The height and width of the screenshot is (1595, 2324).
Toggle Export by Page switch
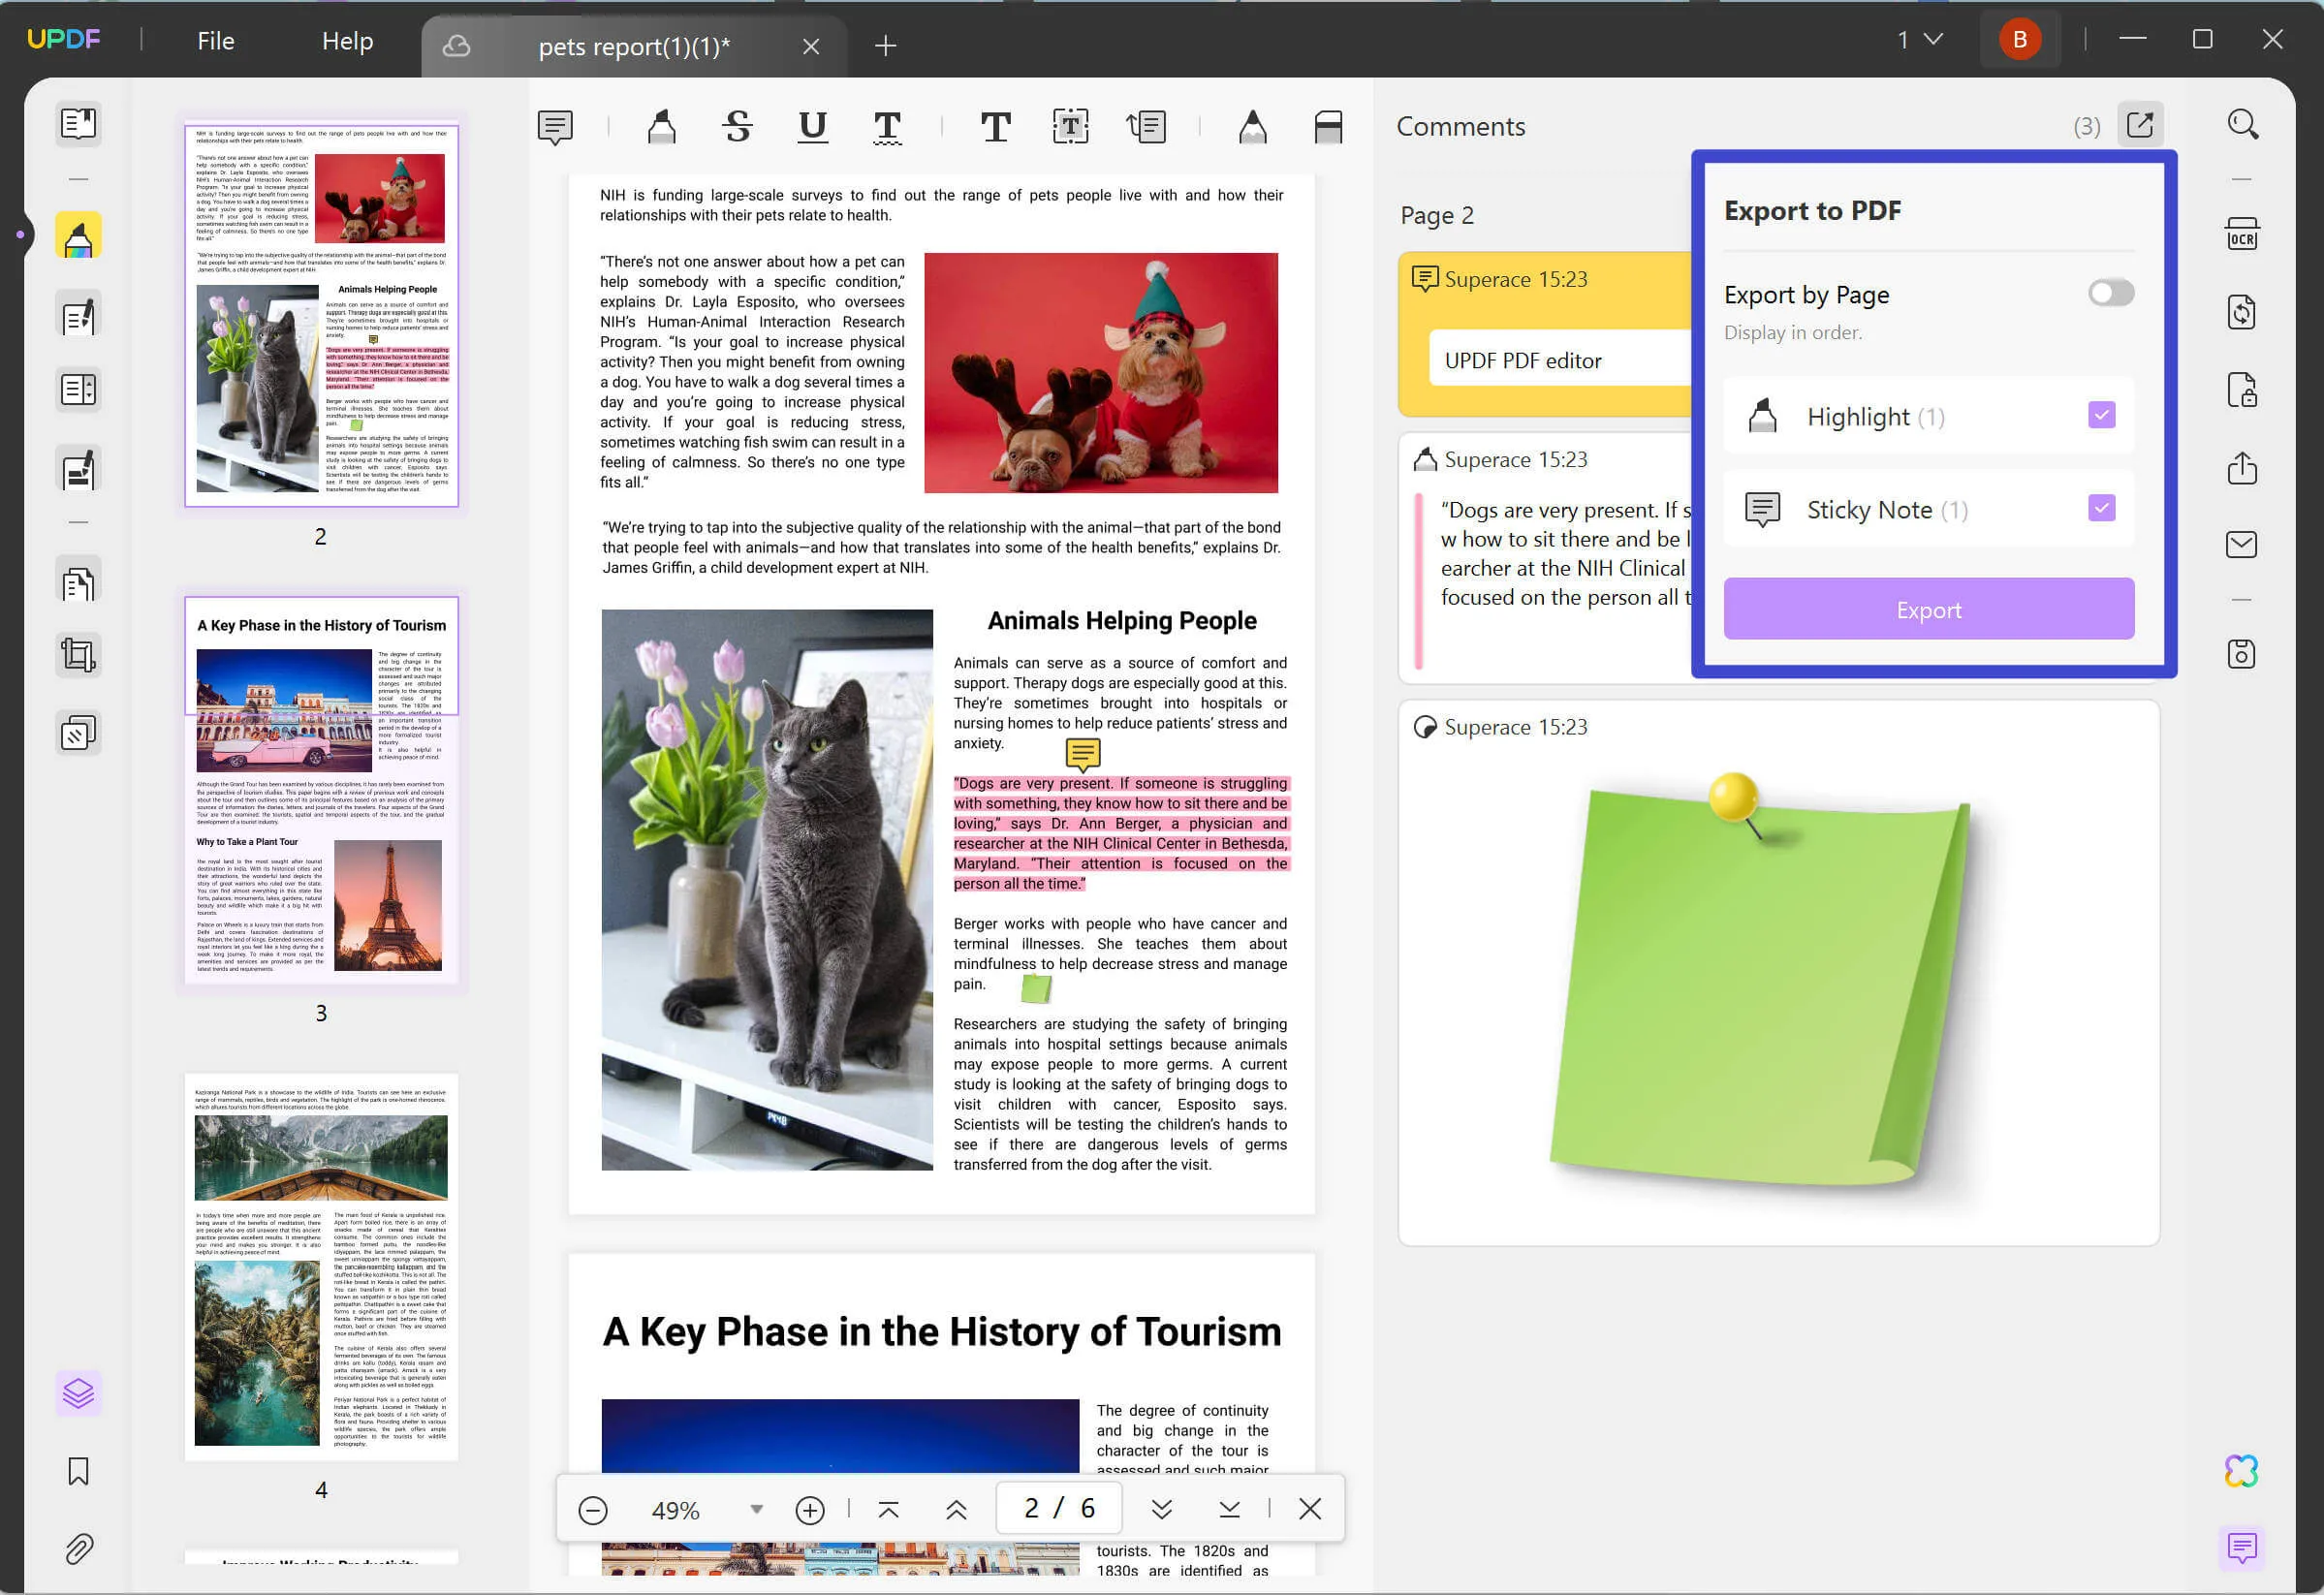click(2111, 293)
